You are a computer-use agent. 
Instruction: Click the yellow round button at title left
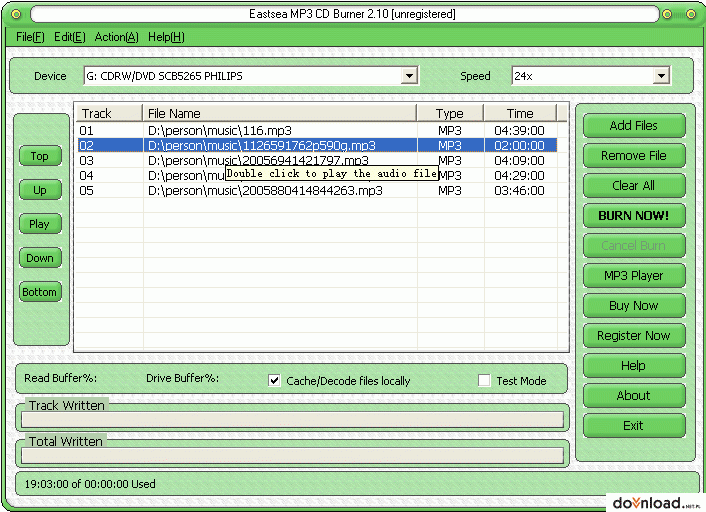point(16,14)
